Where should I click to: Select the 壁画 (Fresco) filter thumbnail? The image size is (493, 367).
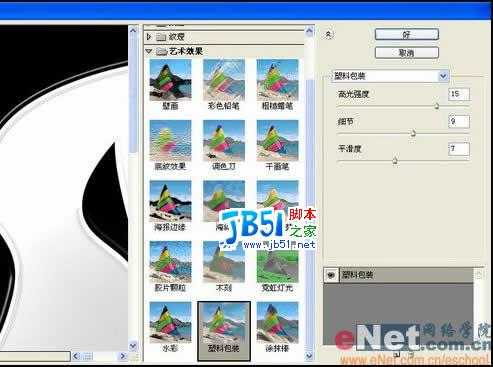click(x=170, y=80)
